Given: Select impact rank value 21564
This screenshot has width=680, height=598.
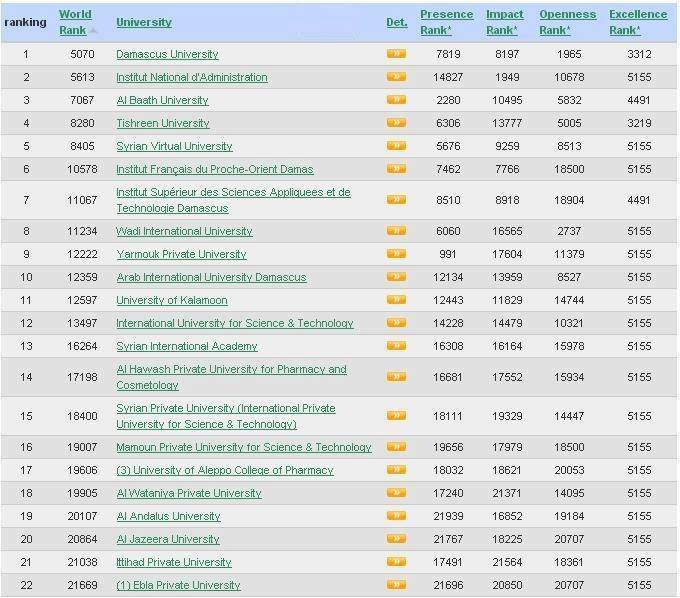Looking at the screenshot, I should (x=507, y=562).
